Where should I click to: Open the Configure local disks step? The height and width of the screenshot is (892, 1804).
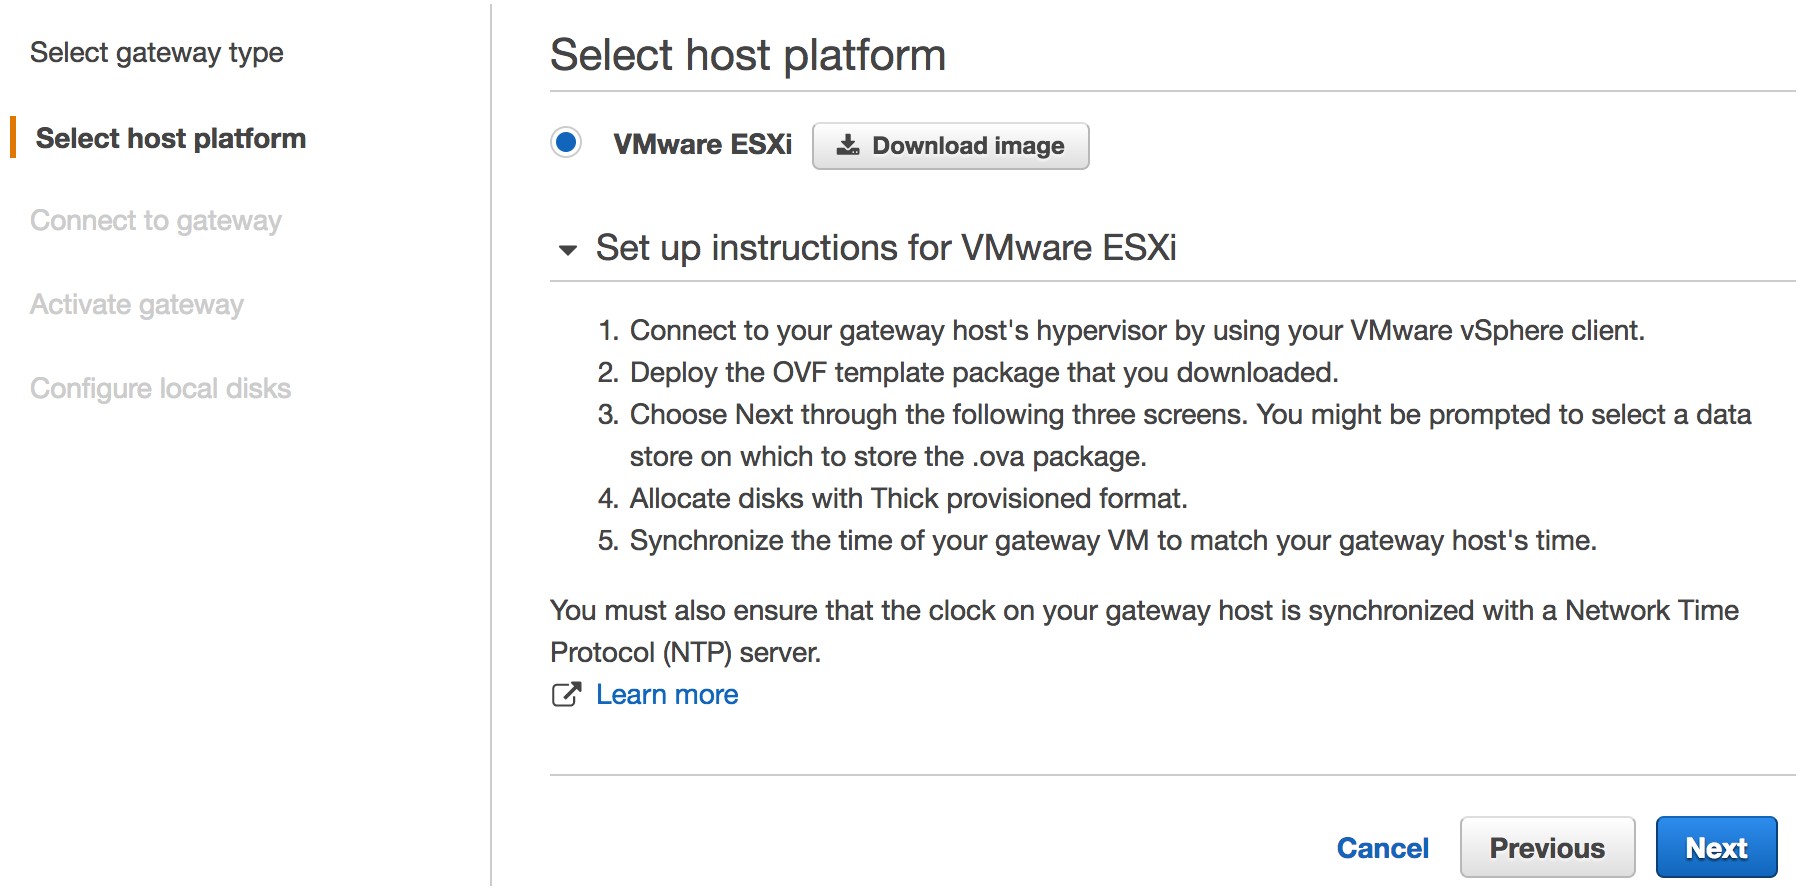coord(160,388)
